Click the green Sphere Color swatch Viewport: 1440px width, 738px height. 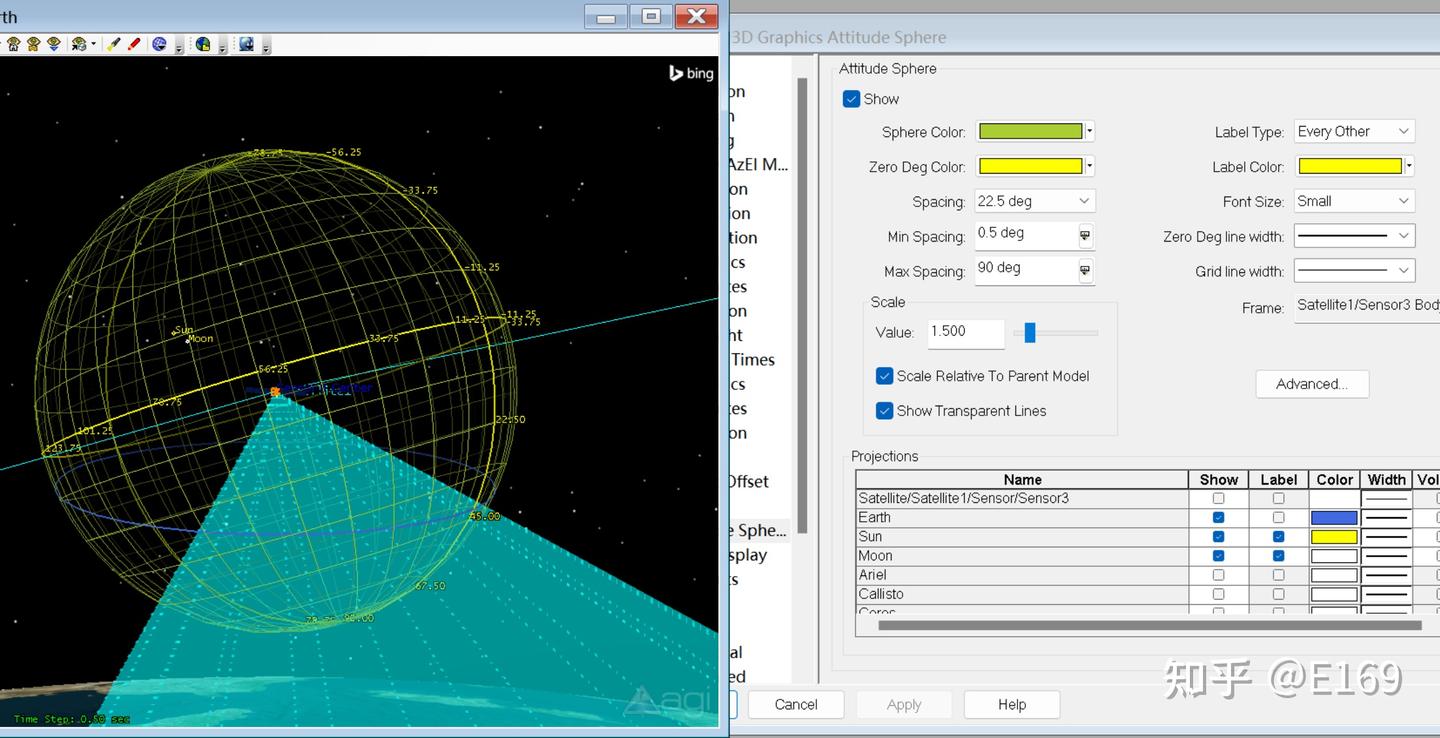tap(1030, 132)
